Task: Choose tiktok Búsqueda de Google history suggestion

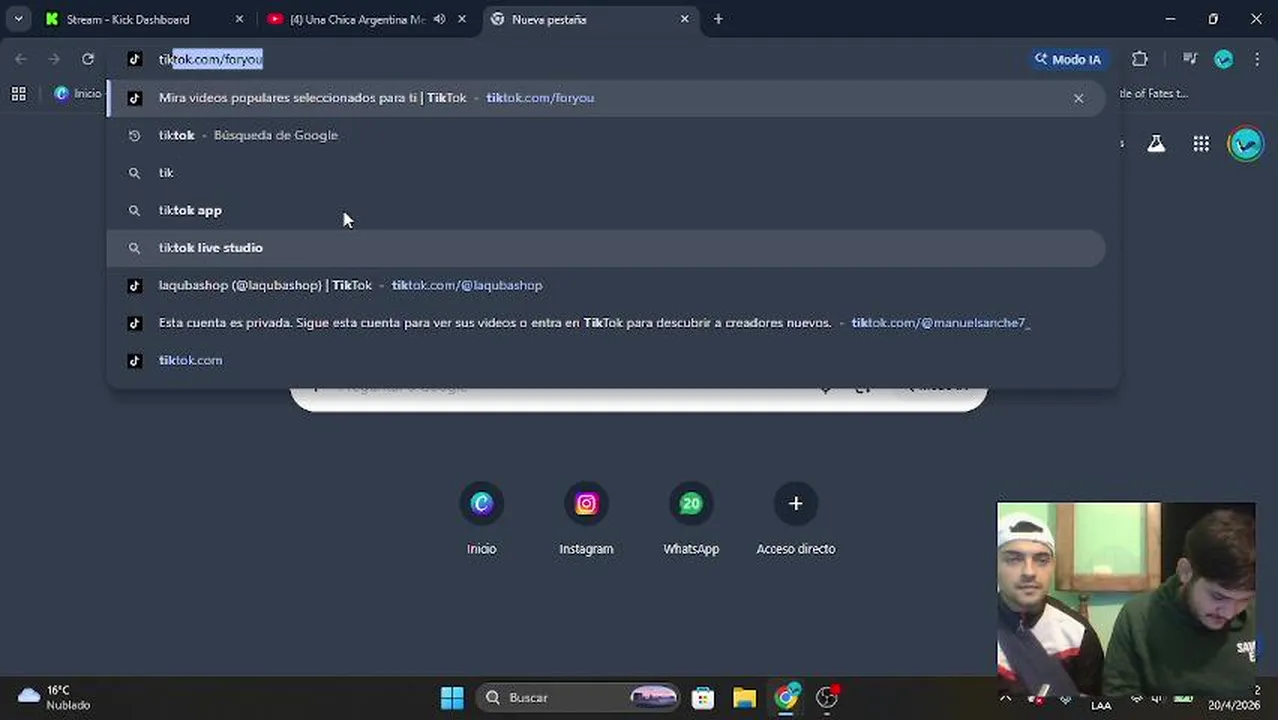Action: [606, 135]
